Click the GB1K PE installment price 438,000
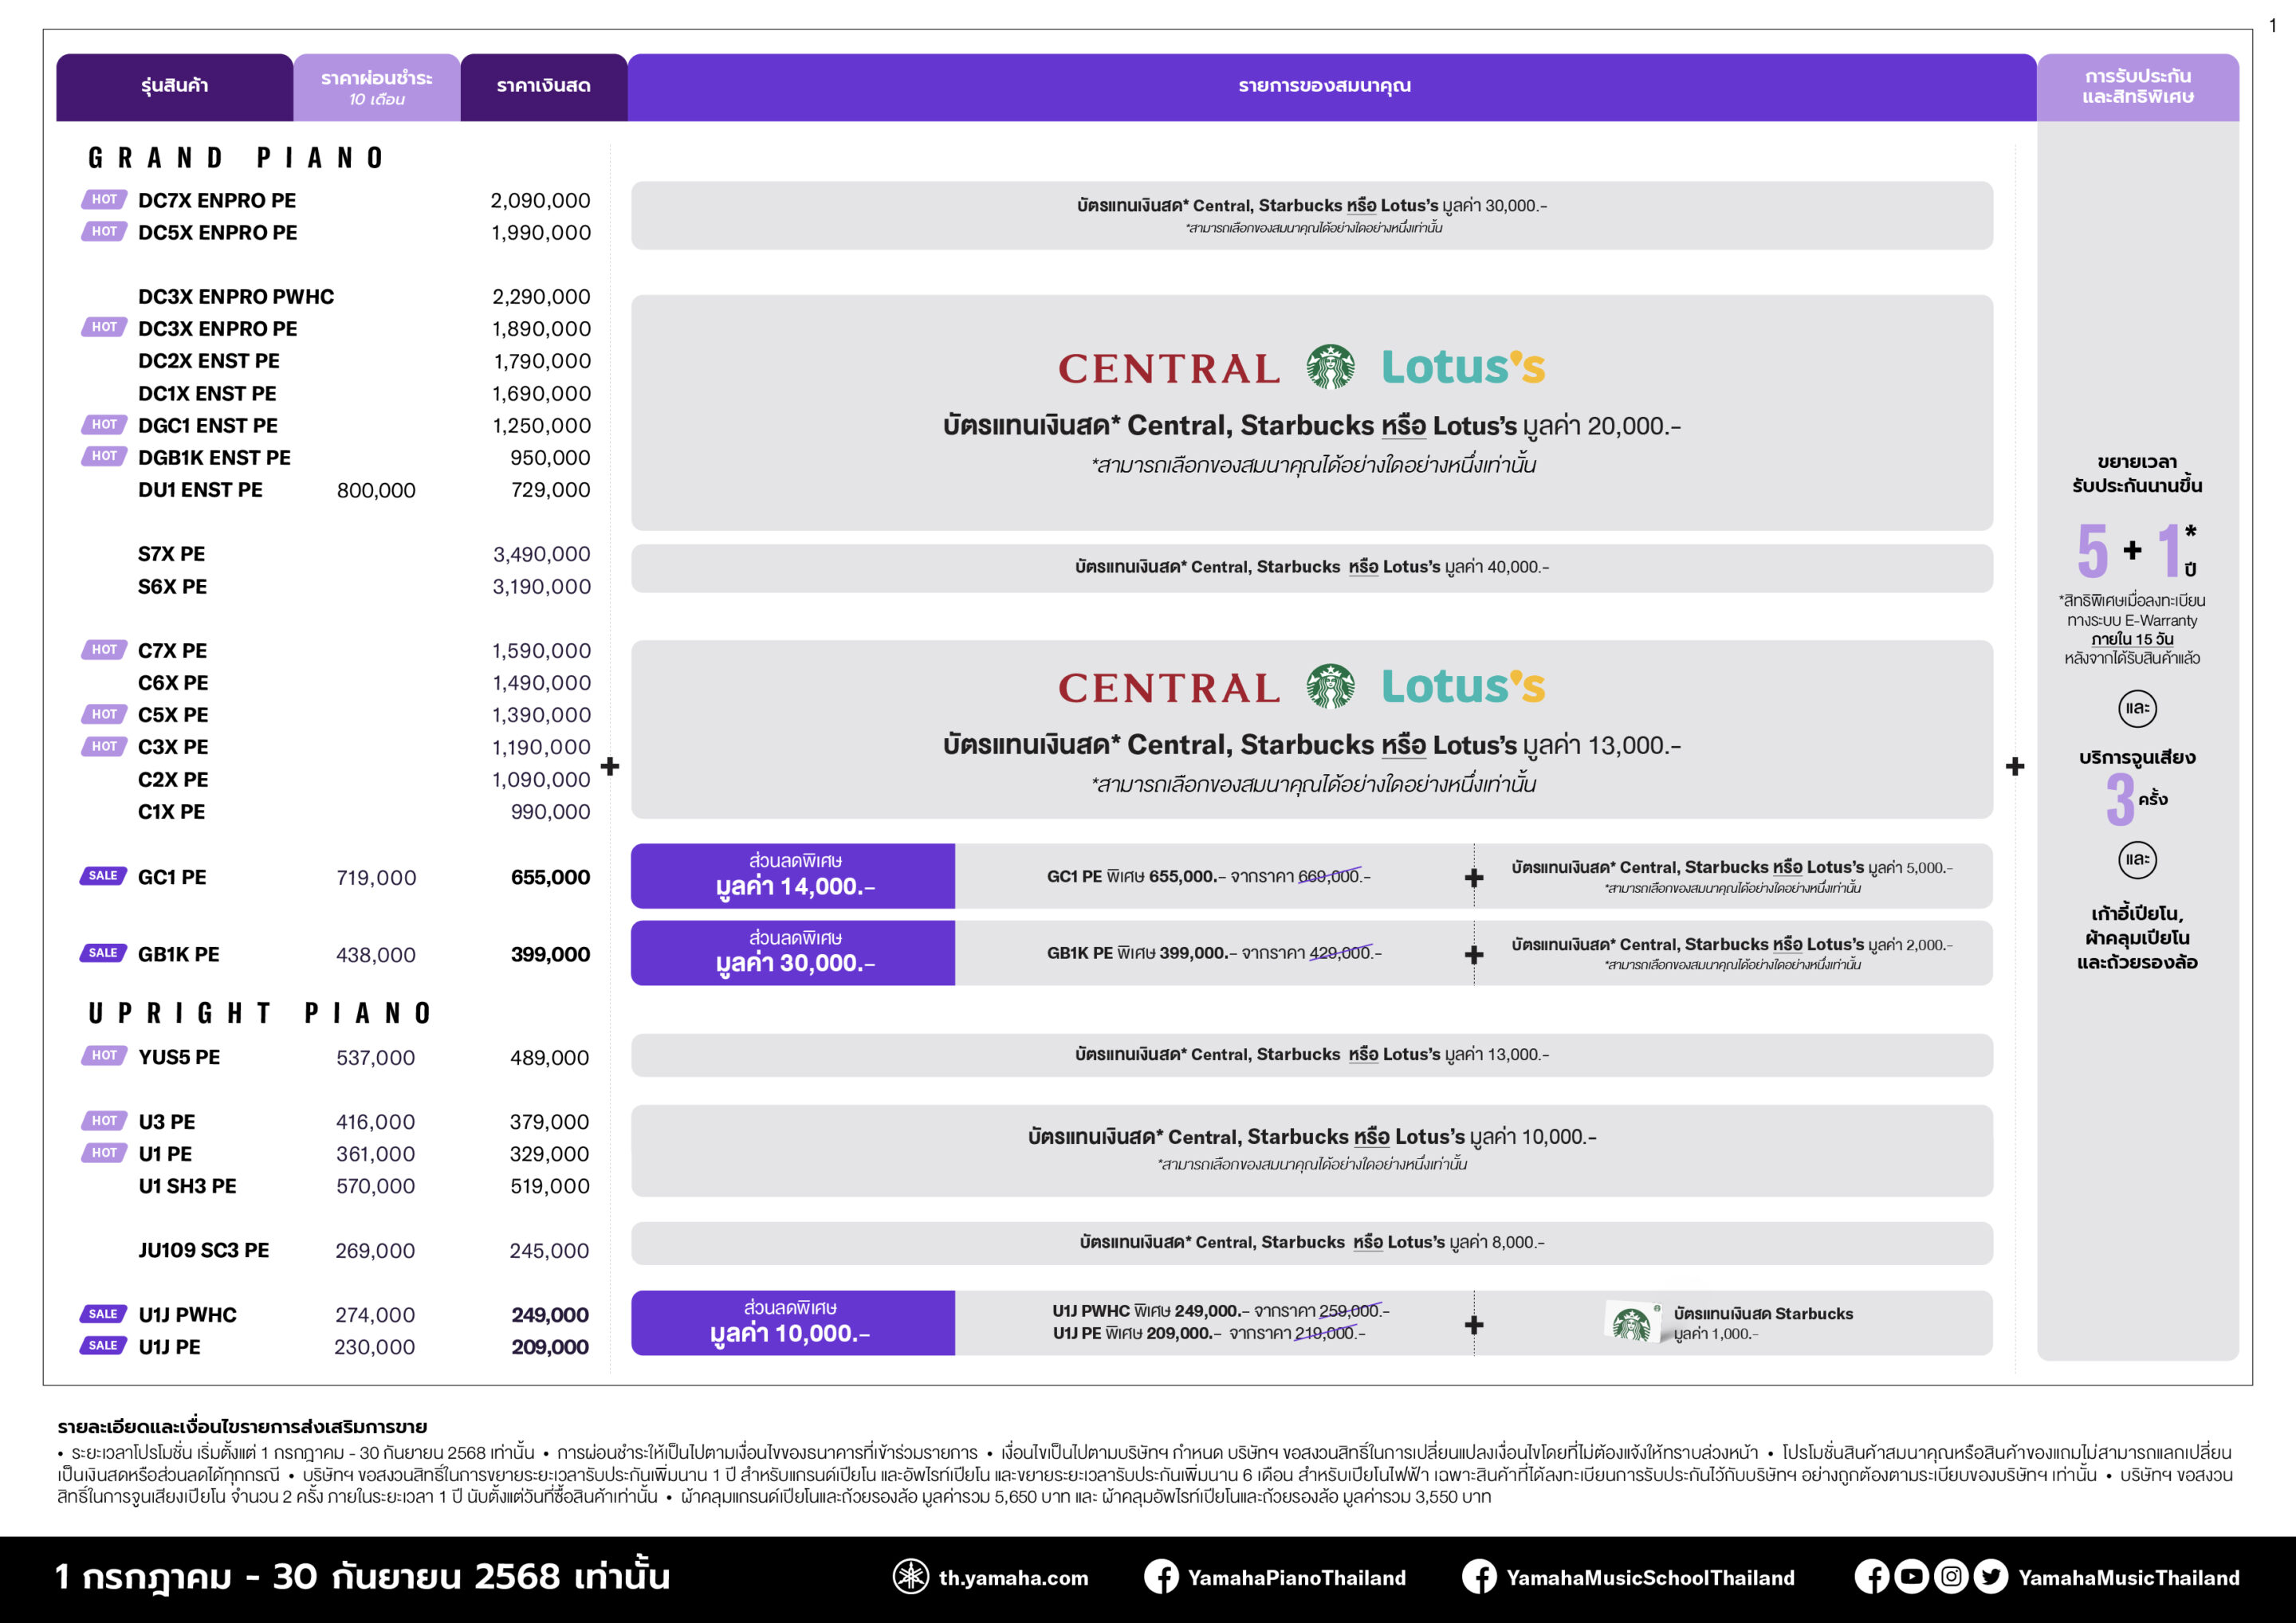 376,955
